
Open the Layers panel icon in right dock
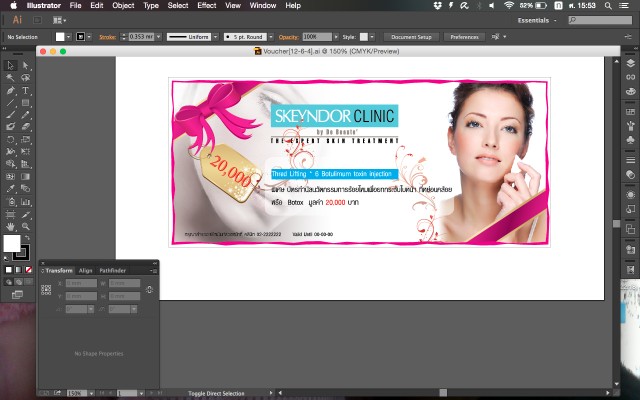tap(631, 63)
